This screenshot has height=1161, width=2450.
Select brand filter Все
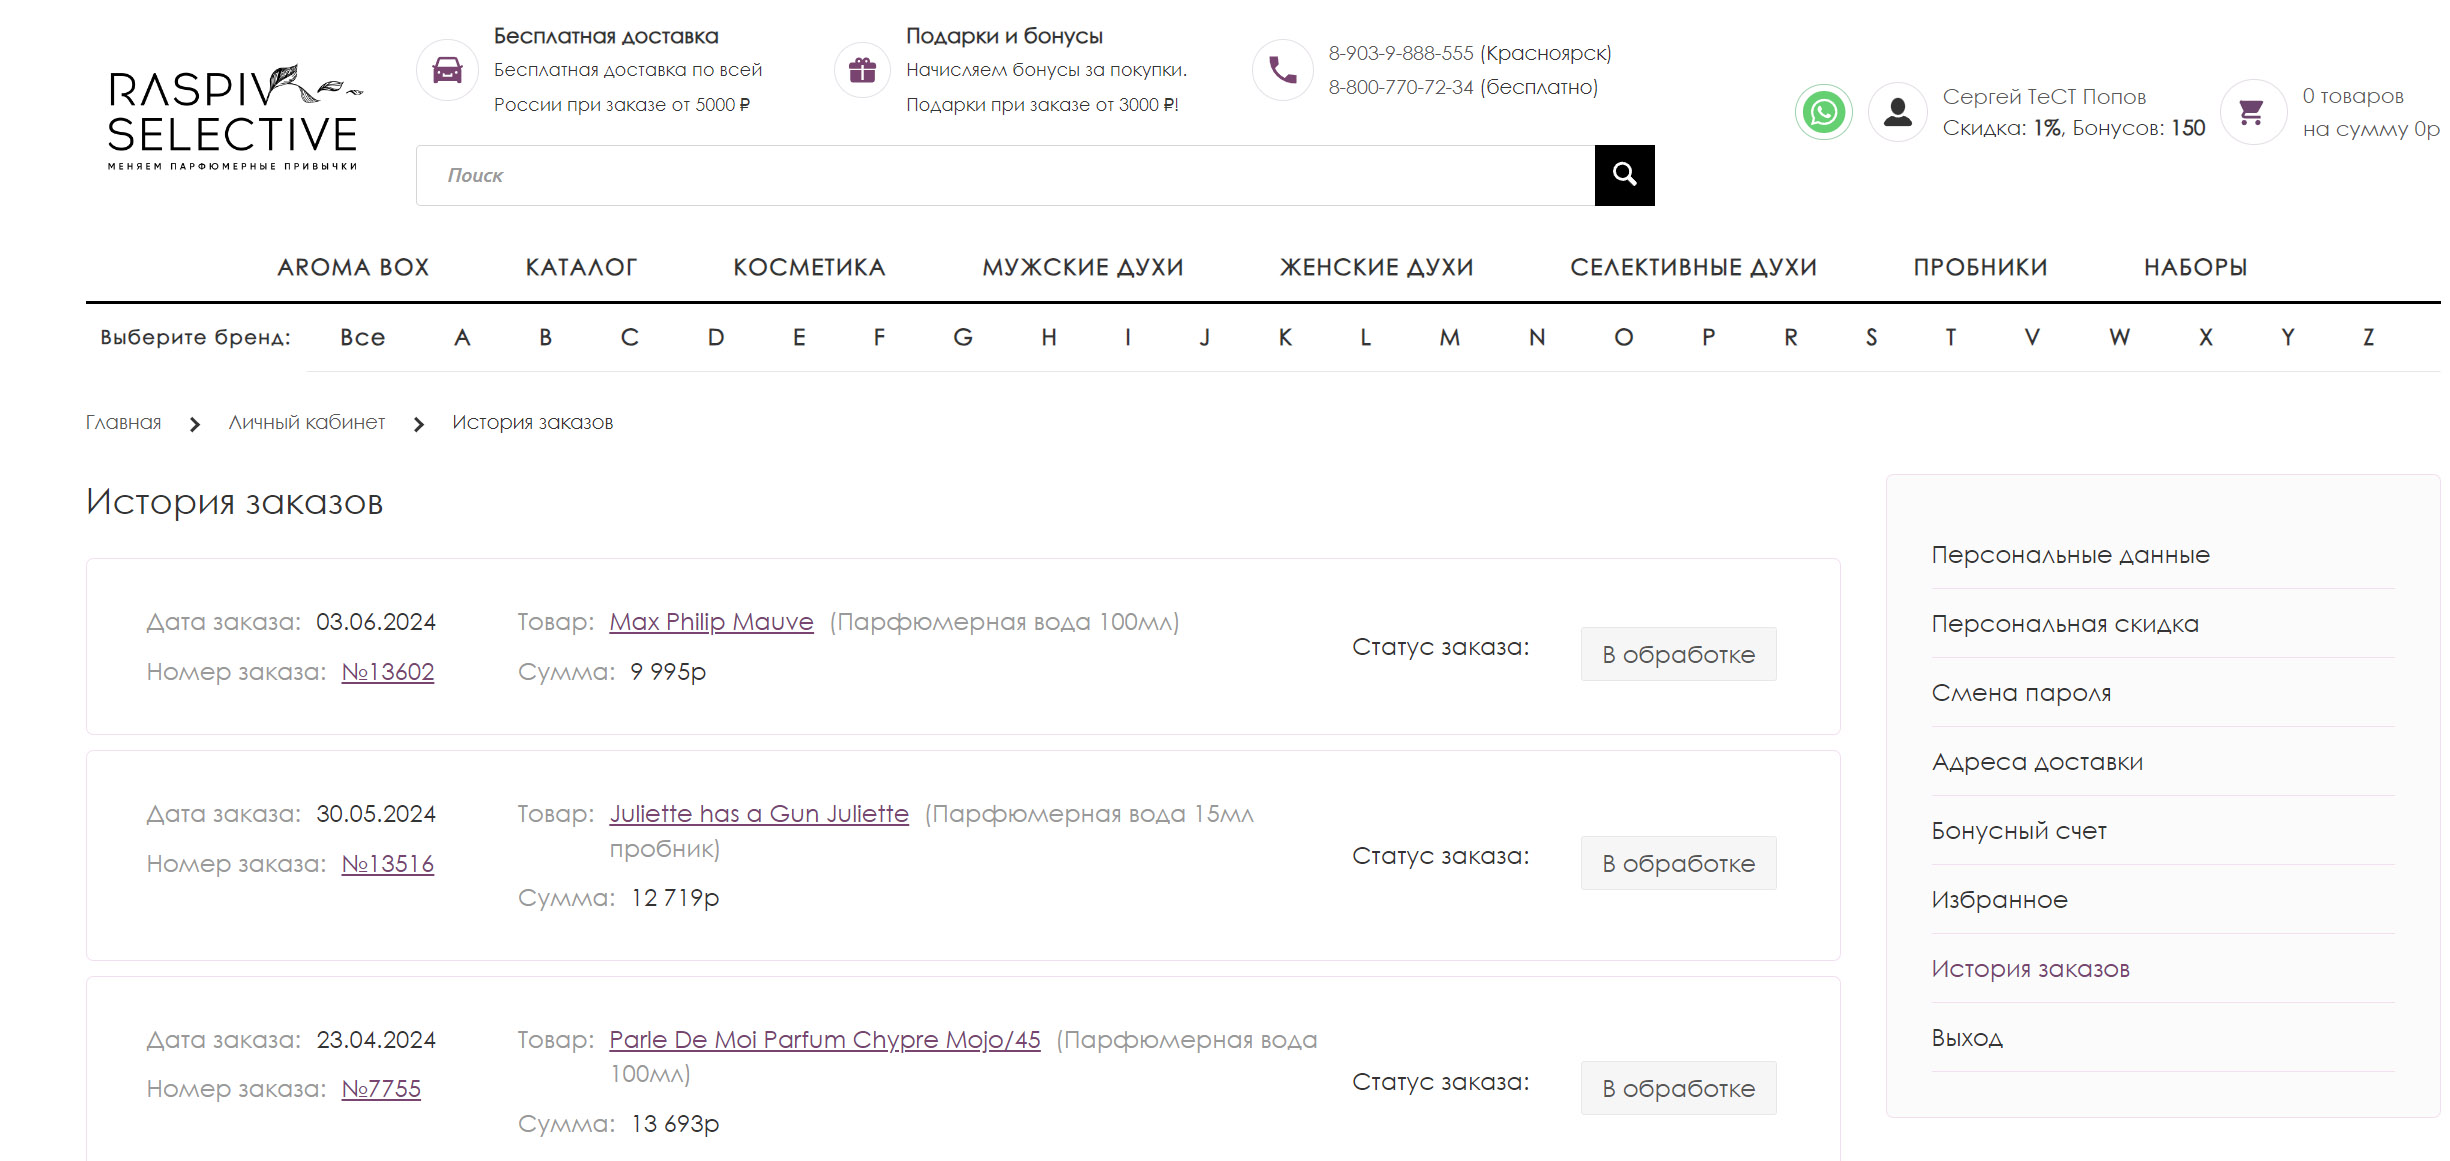click(x=362, y=338)
